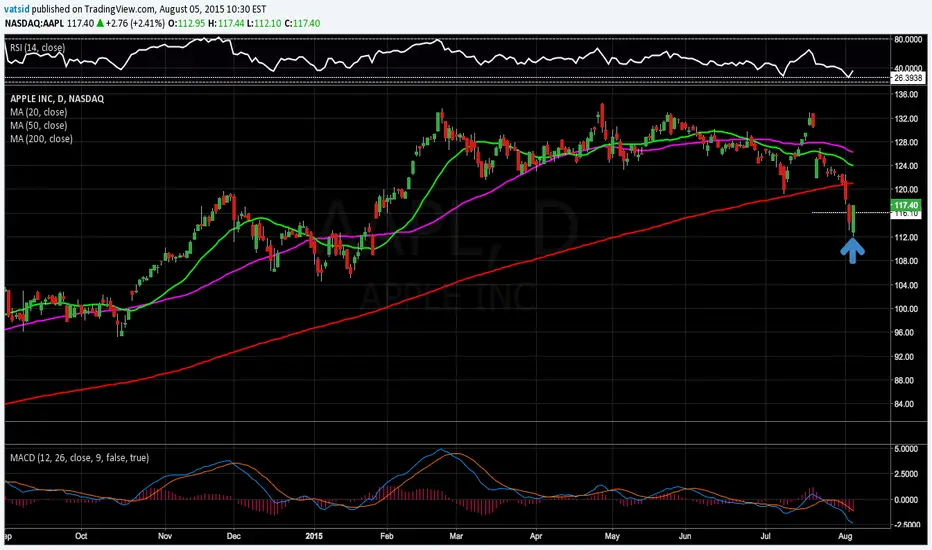Click the Jul label on time axis
Image resolution: width=932 pixels, height=550 pixels.
[x=766, y=536]
